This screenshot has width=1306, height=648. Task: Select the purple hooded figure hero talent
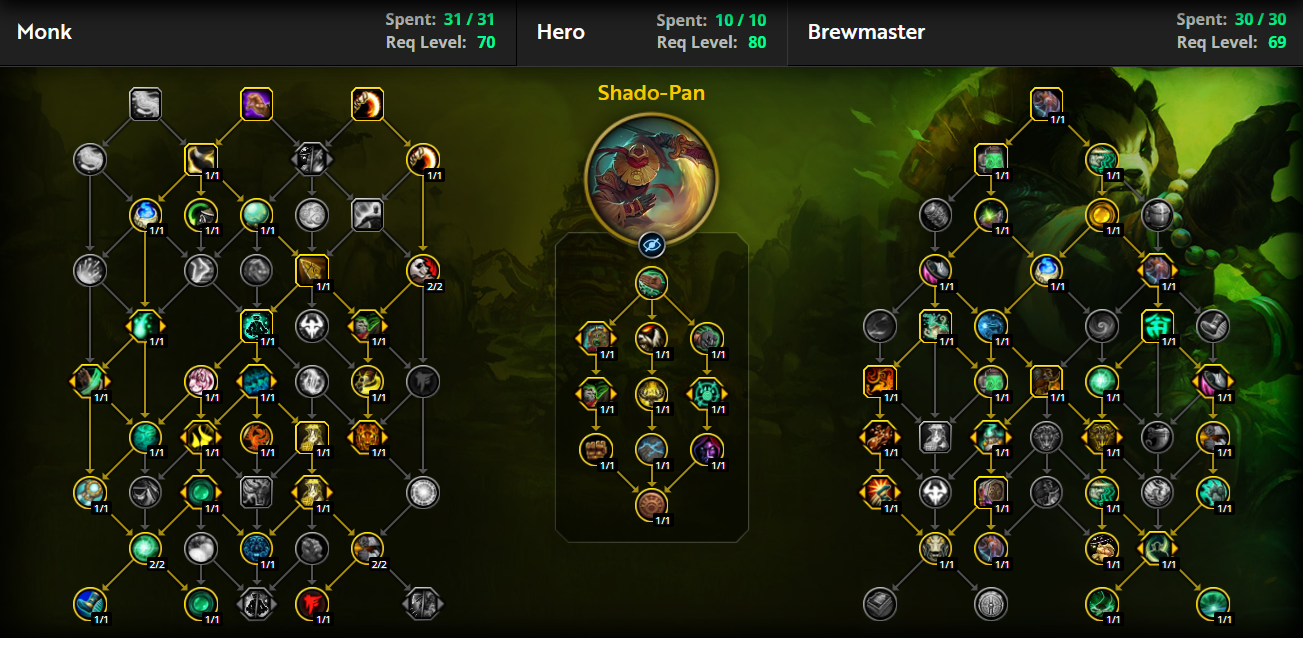(x=707, y=450)
